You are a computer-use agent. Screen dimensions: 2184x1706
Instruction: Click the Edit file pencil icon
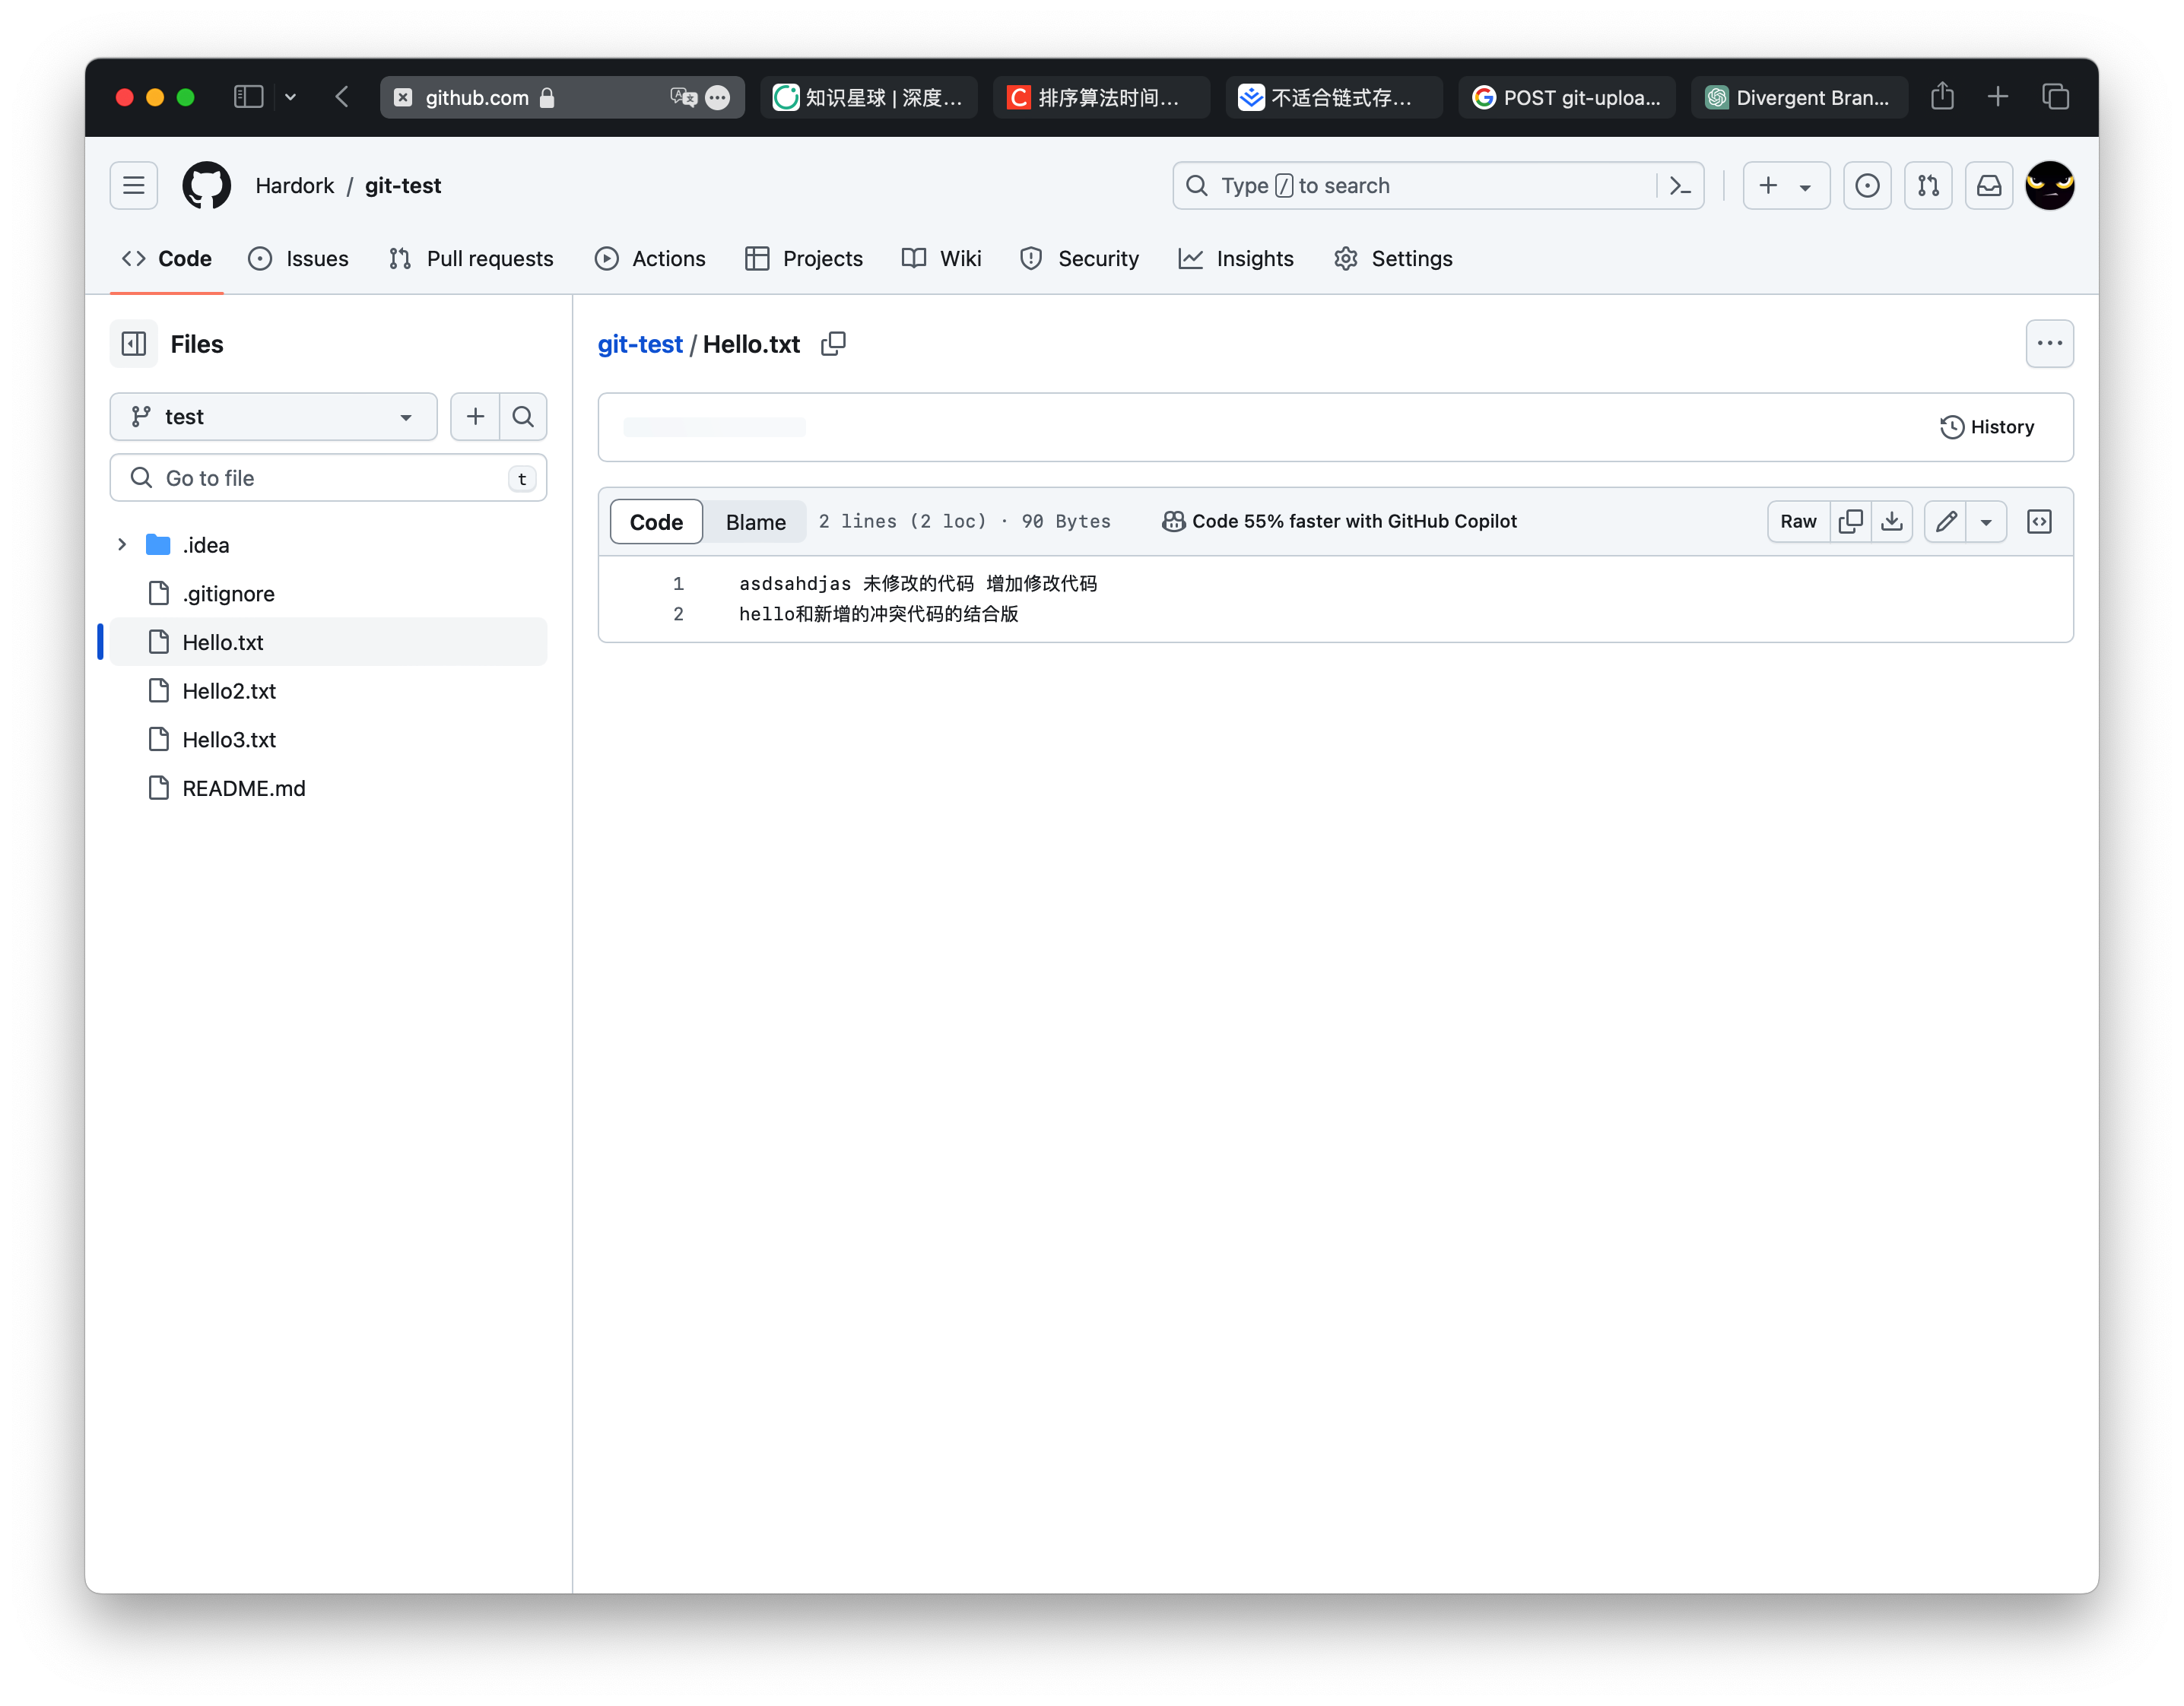(1947, 521)
